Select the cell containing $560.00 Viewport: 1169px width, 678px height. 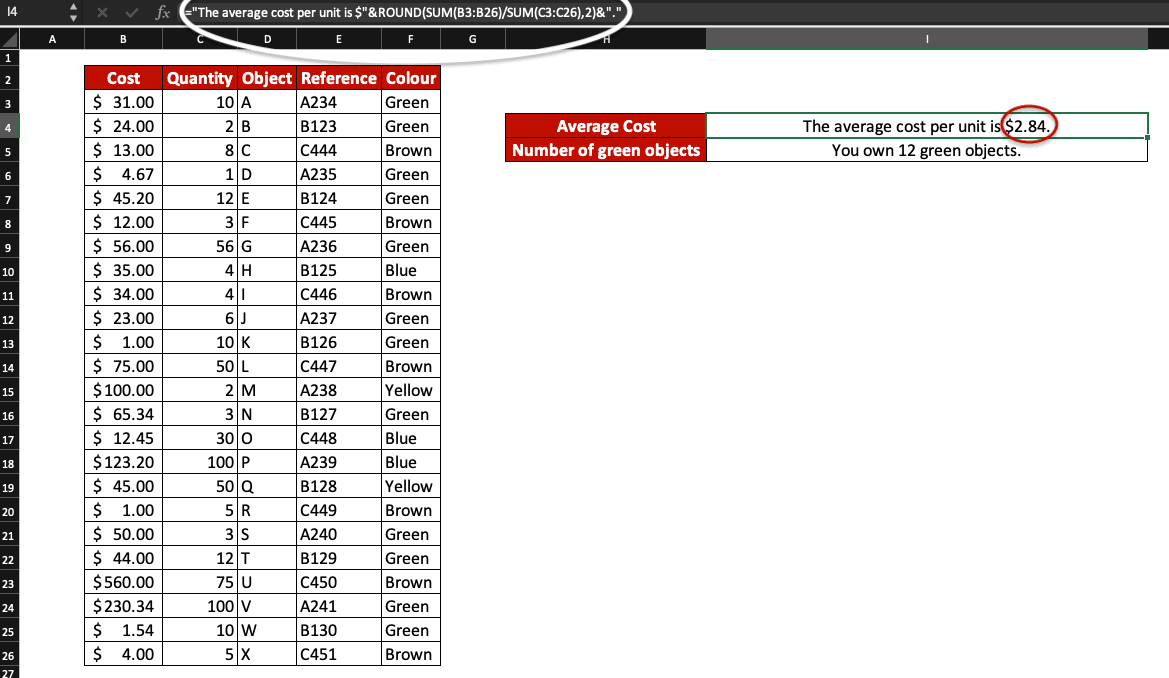coord(123,582)
